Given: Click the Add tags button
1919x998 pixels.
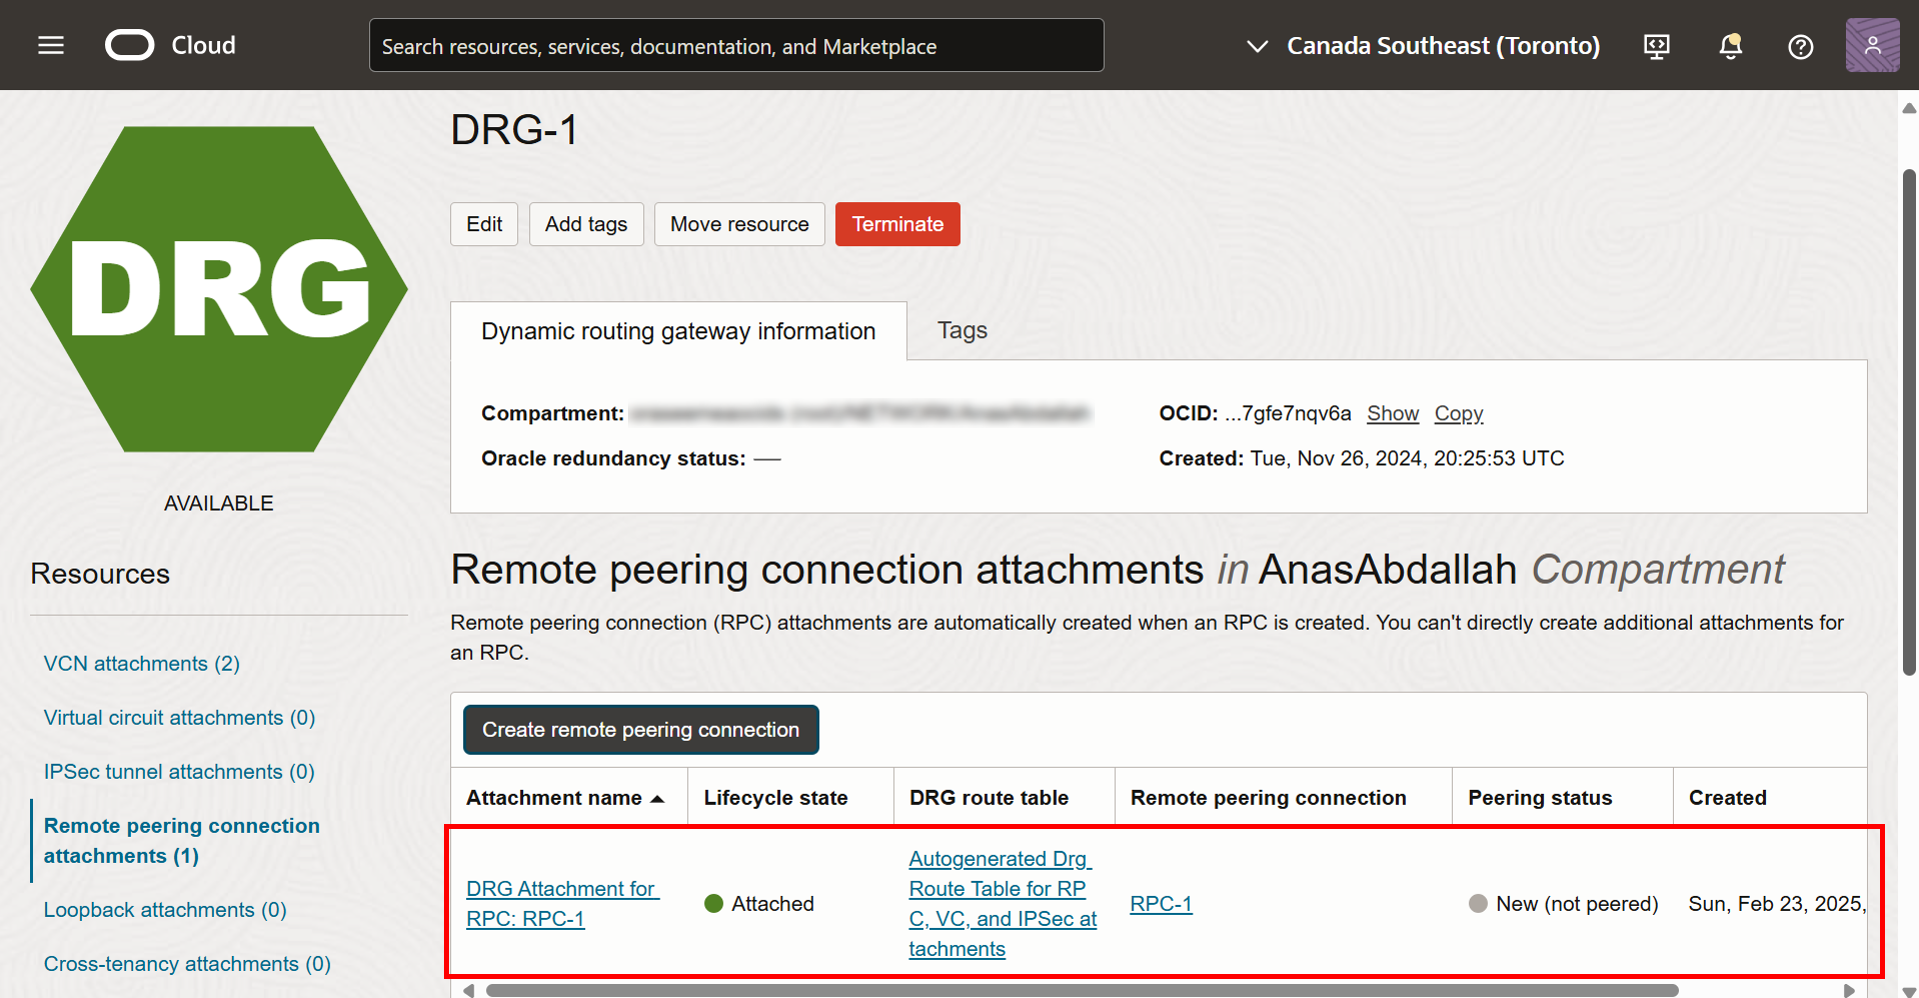Looking at the screenshot, I should click(586, 224).
